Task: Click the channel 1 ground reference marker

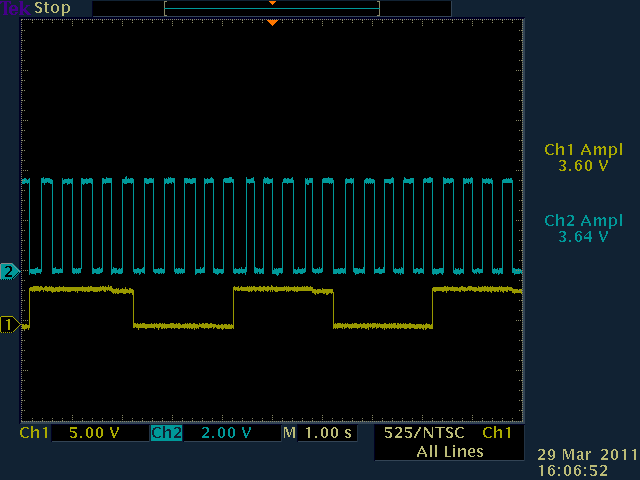Action: [x=9, y=324]
